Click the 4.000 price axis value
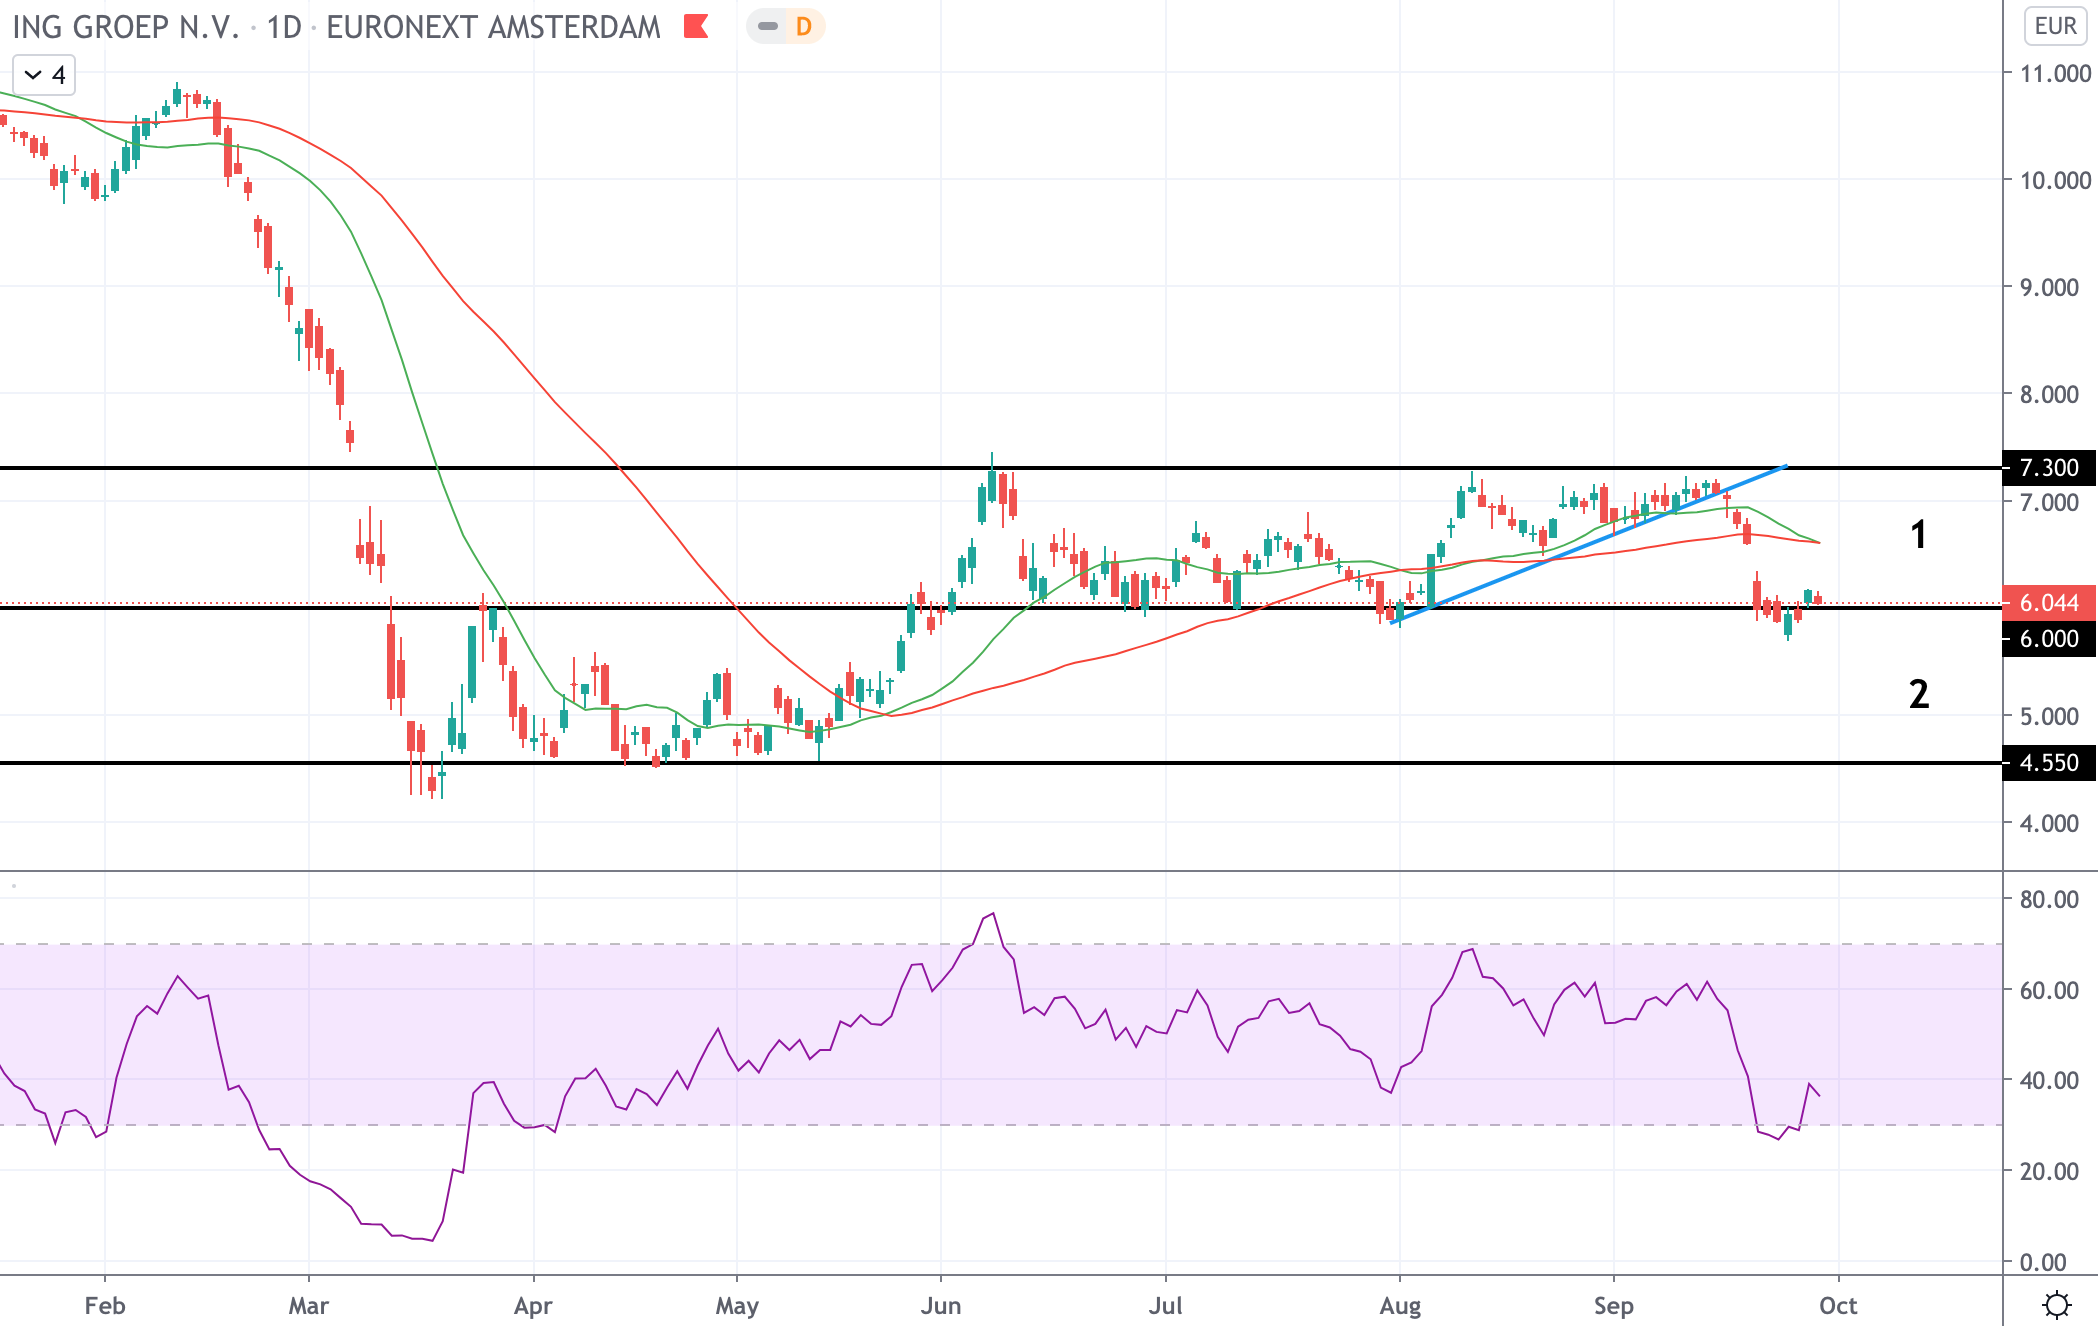Image resolution: width=2098 pixels, height=1326 pixels. tap(2049, 823)
